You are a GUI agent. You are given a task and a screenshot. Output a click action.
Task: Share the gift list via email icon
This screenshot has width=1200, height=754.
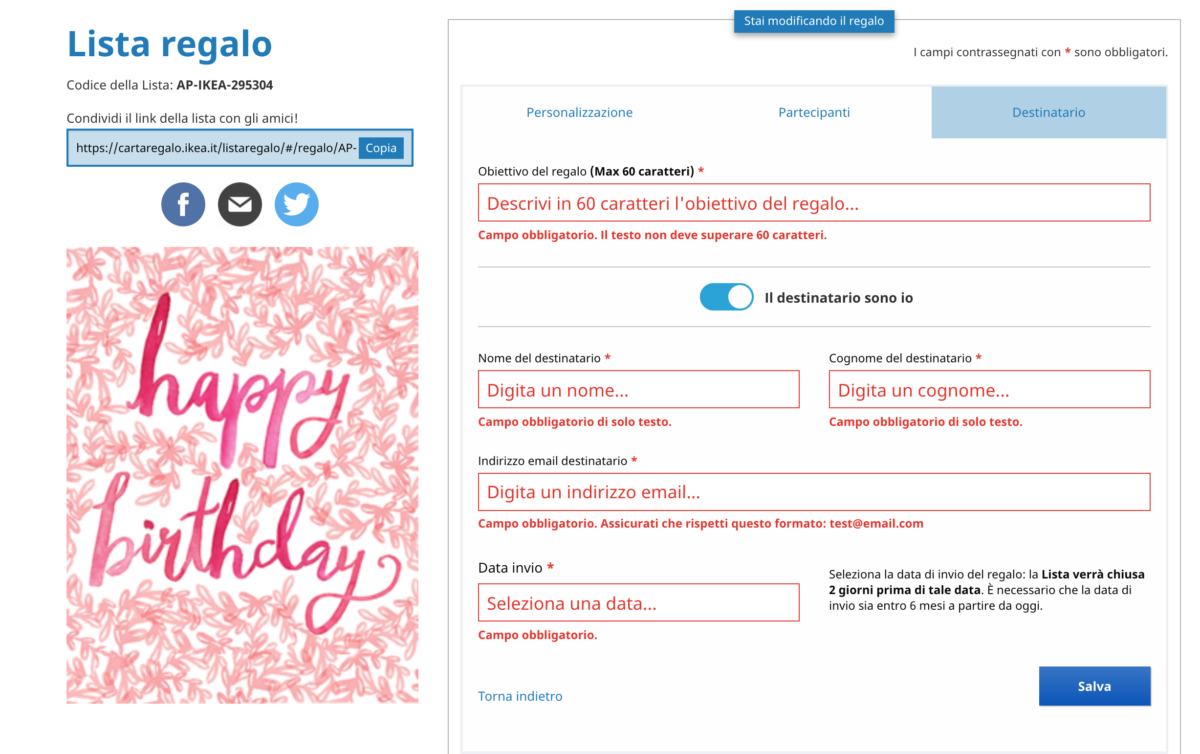(240, 205)
